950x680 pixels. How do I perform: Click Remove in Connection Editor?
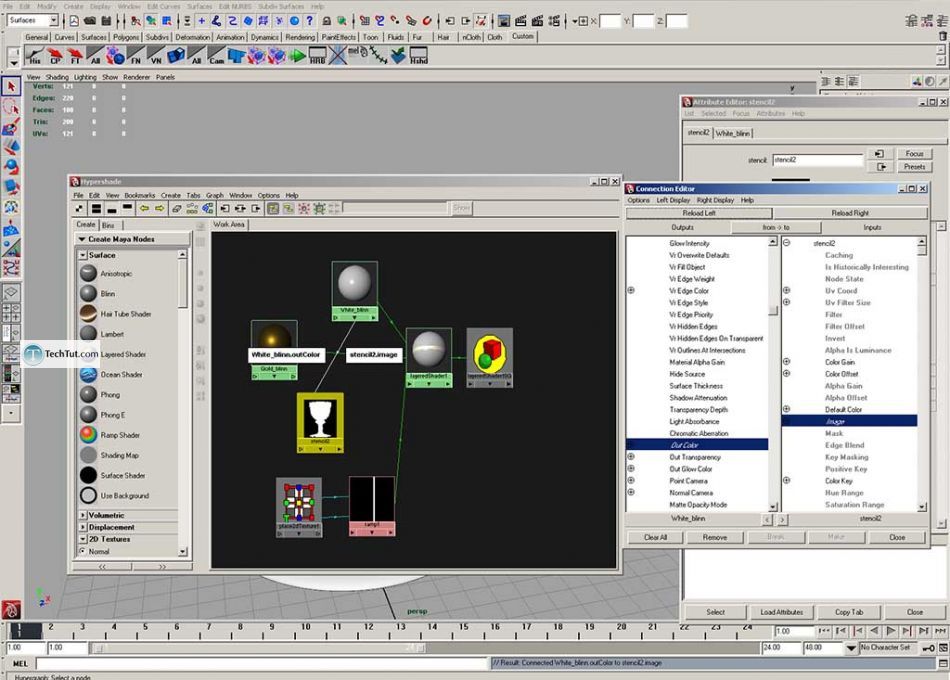coord(714,538)
